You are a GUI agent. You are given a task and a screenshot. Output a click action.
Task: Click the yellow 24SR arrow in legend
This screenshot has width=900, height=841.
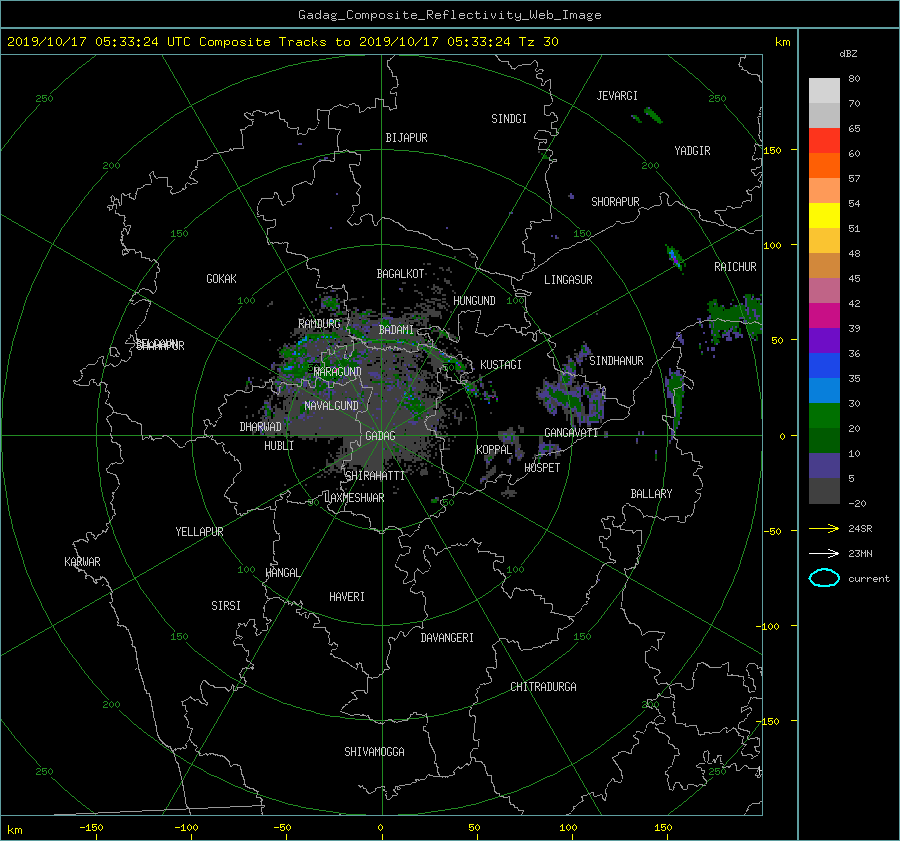[824, 529]
